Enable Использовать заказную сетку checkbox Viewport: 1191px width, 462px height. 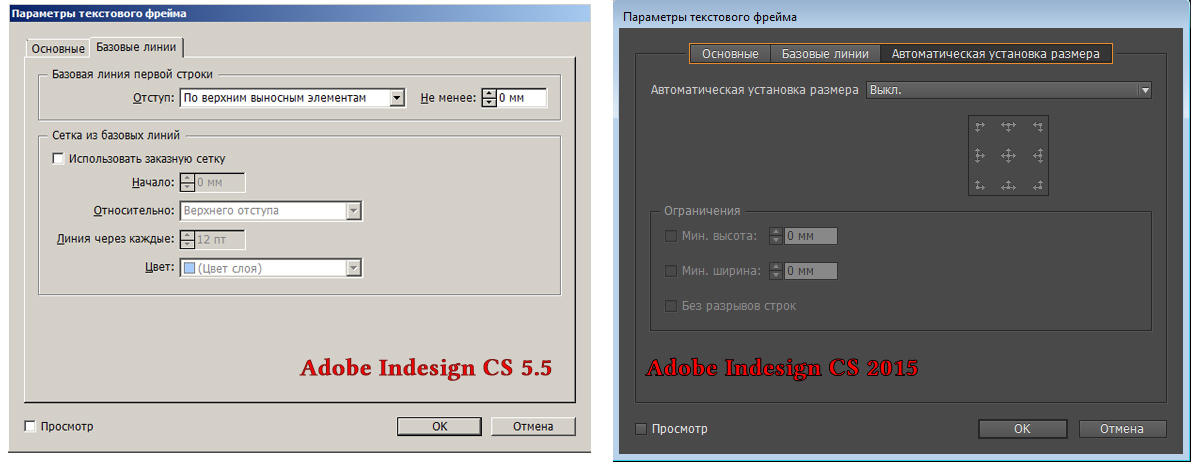point(58,159)
